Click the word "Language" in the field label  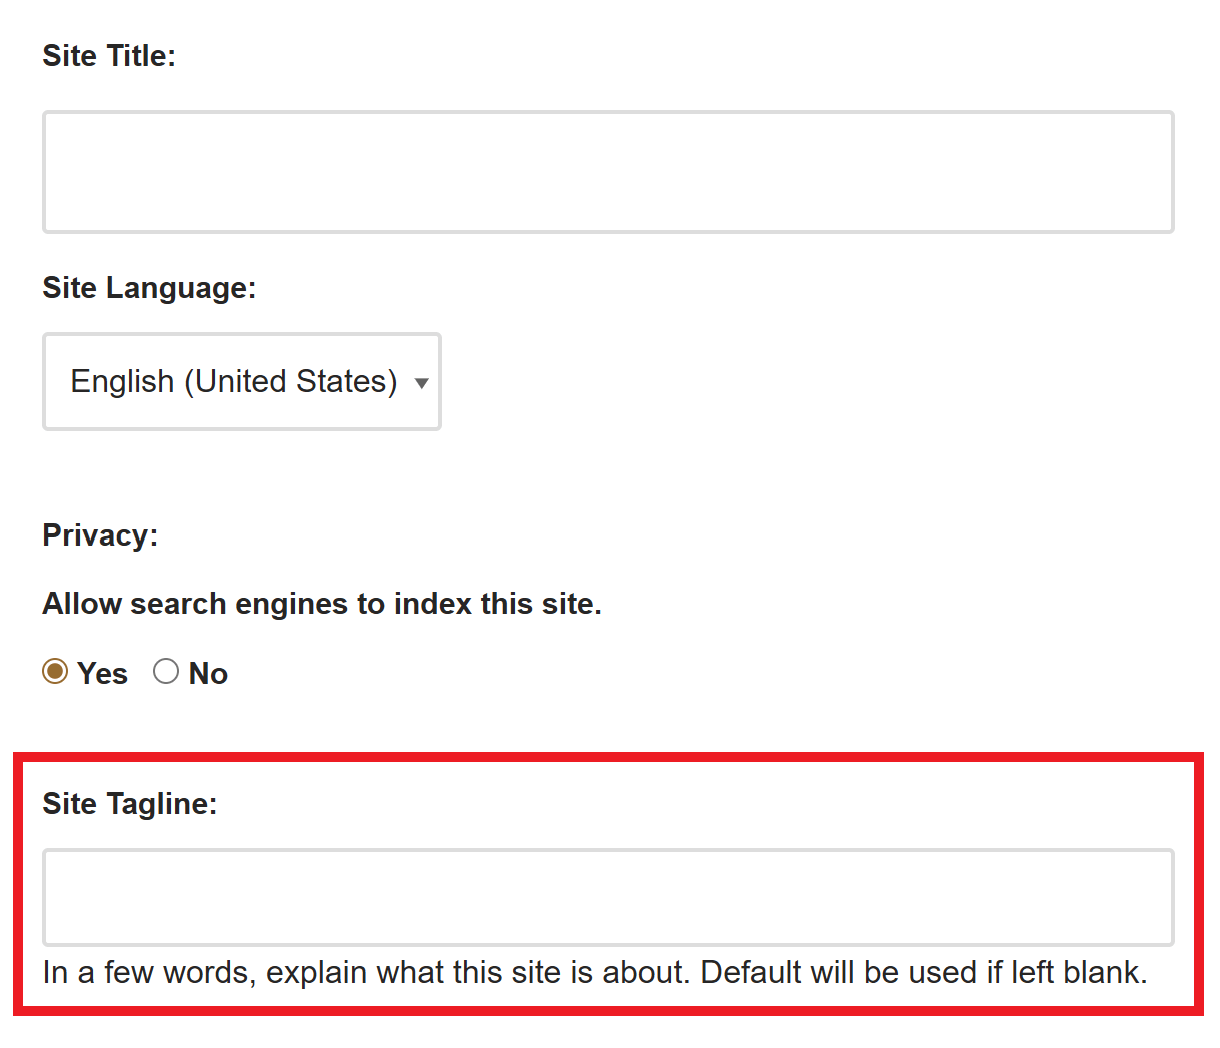pyautogui.click(x=180, y=288)
